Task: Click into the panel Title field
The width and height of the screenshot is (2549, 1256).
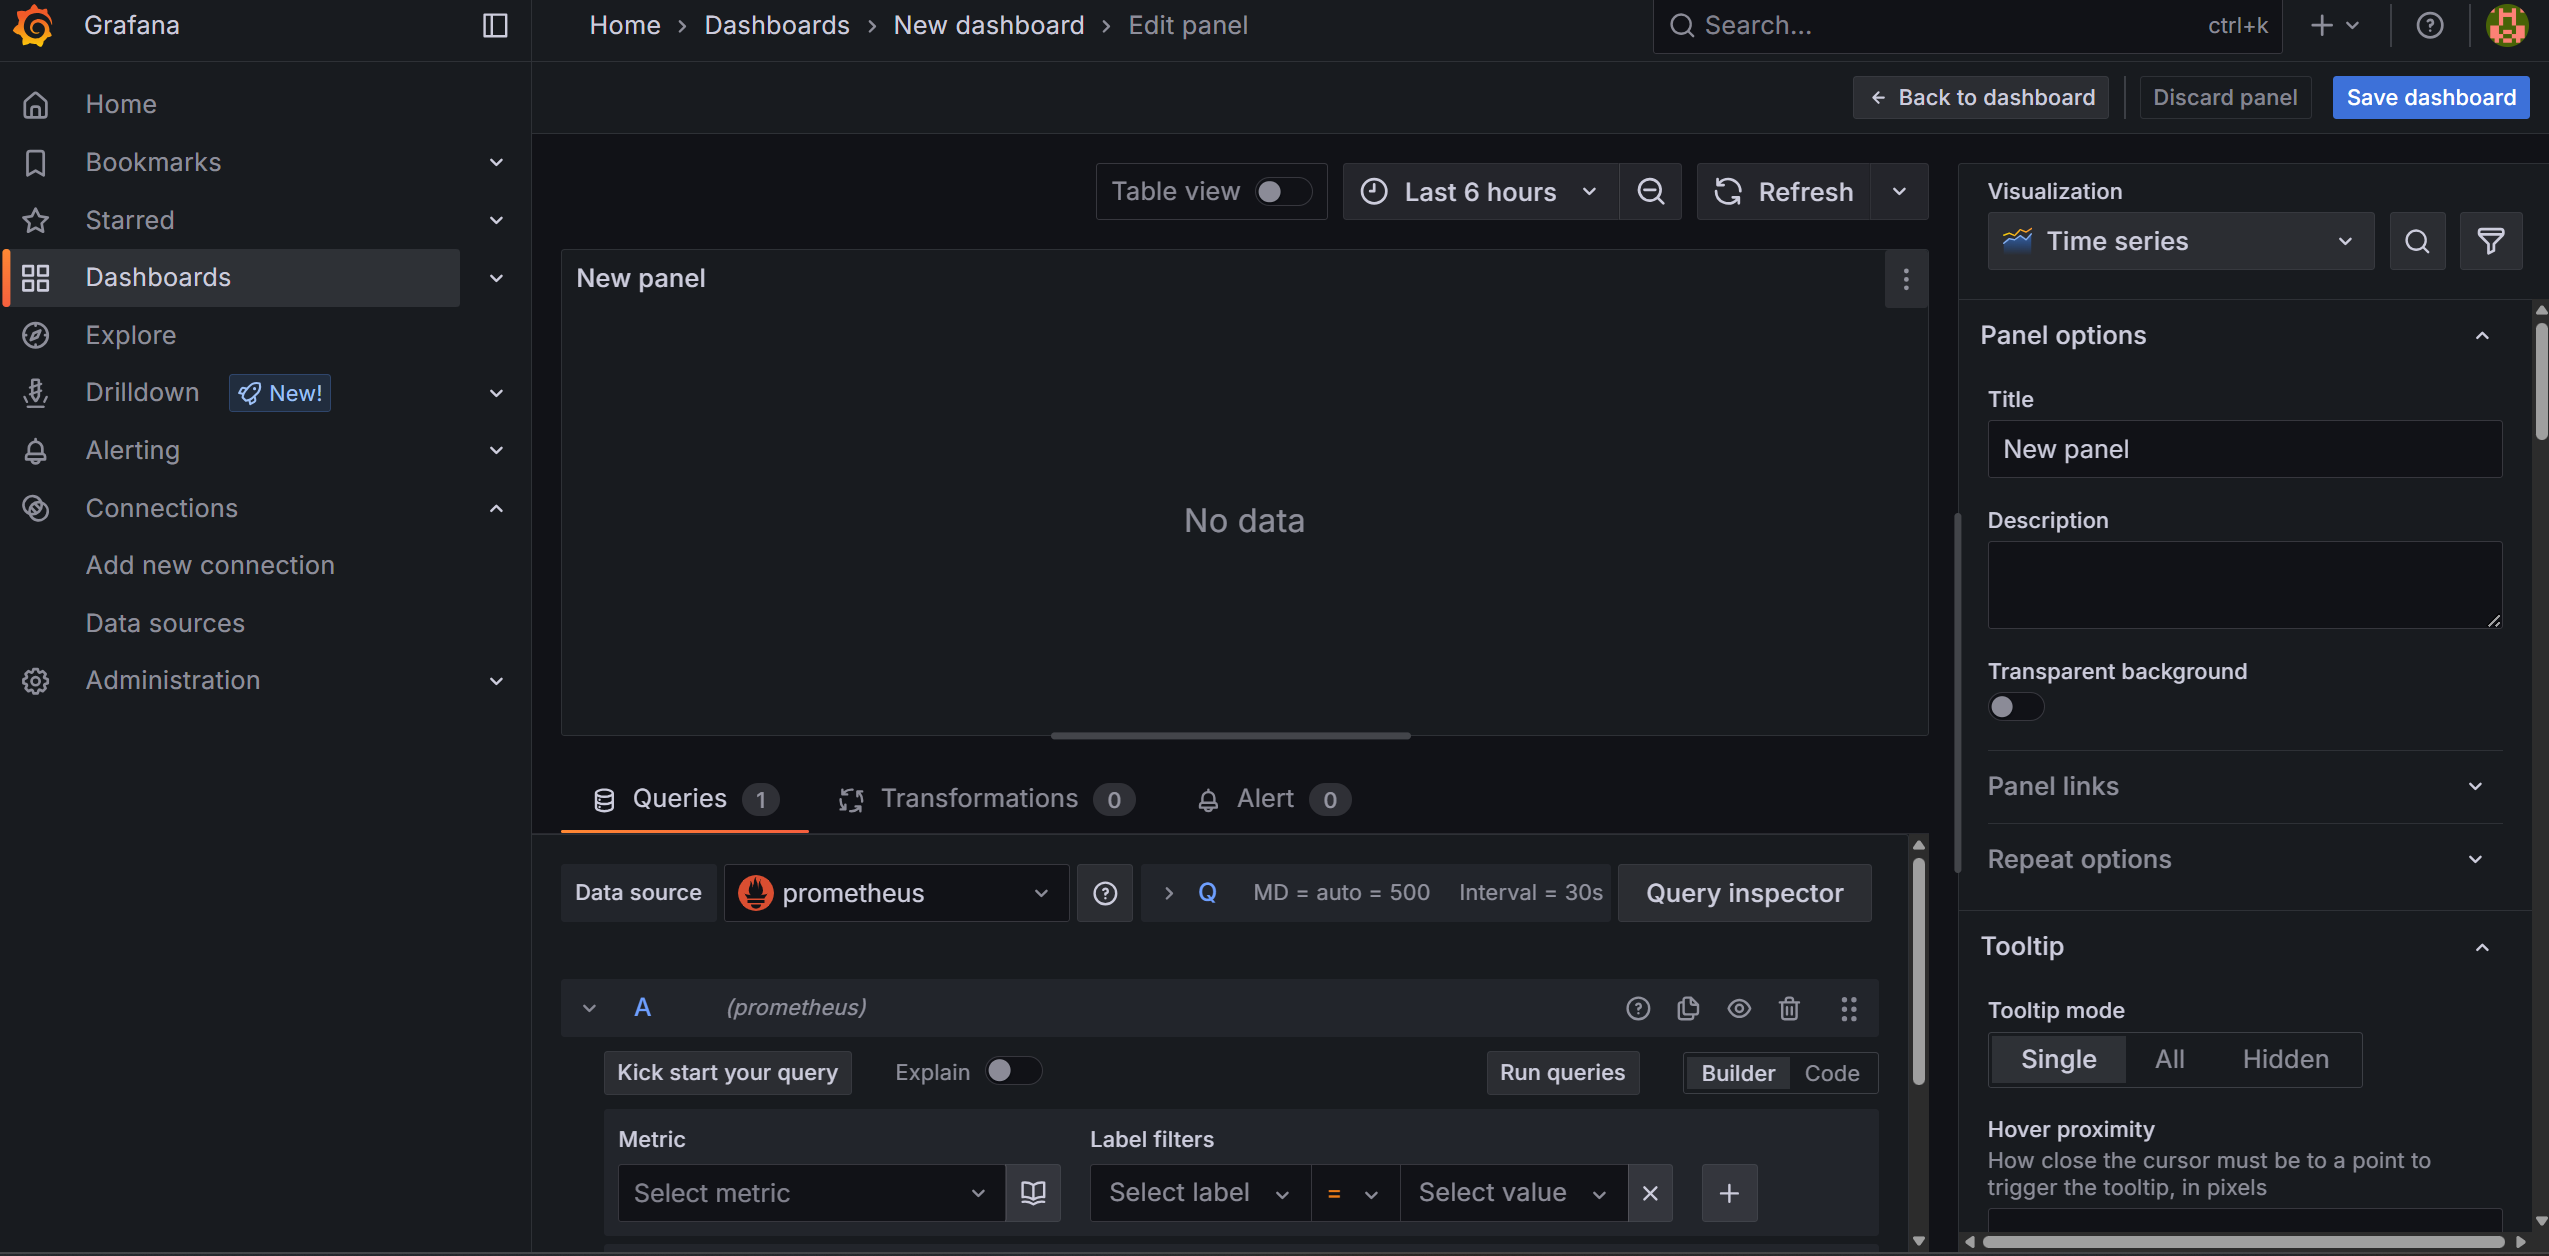Action: pyautogui.click(x=2243, y=449)
